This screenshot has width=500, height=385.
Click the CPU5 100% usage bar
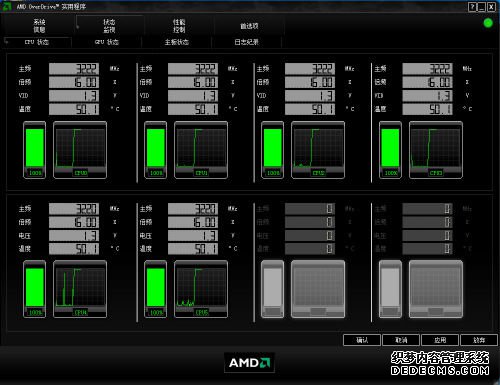click(156, 289)
